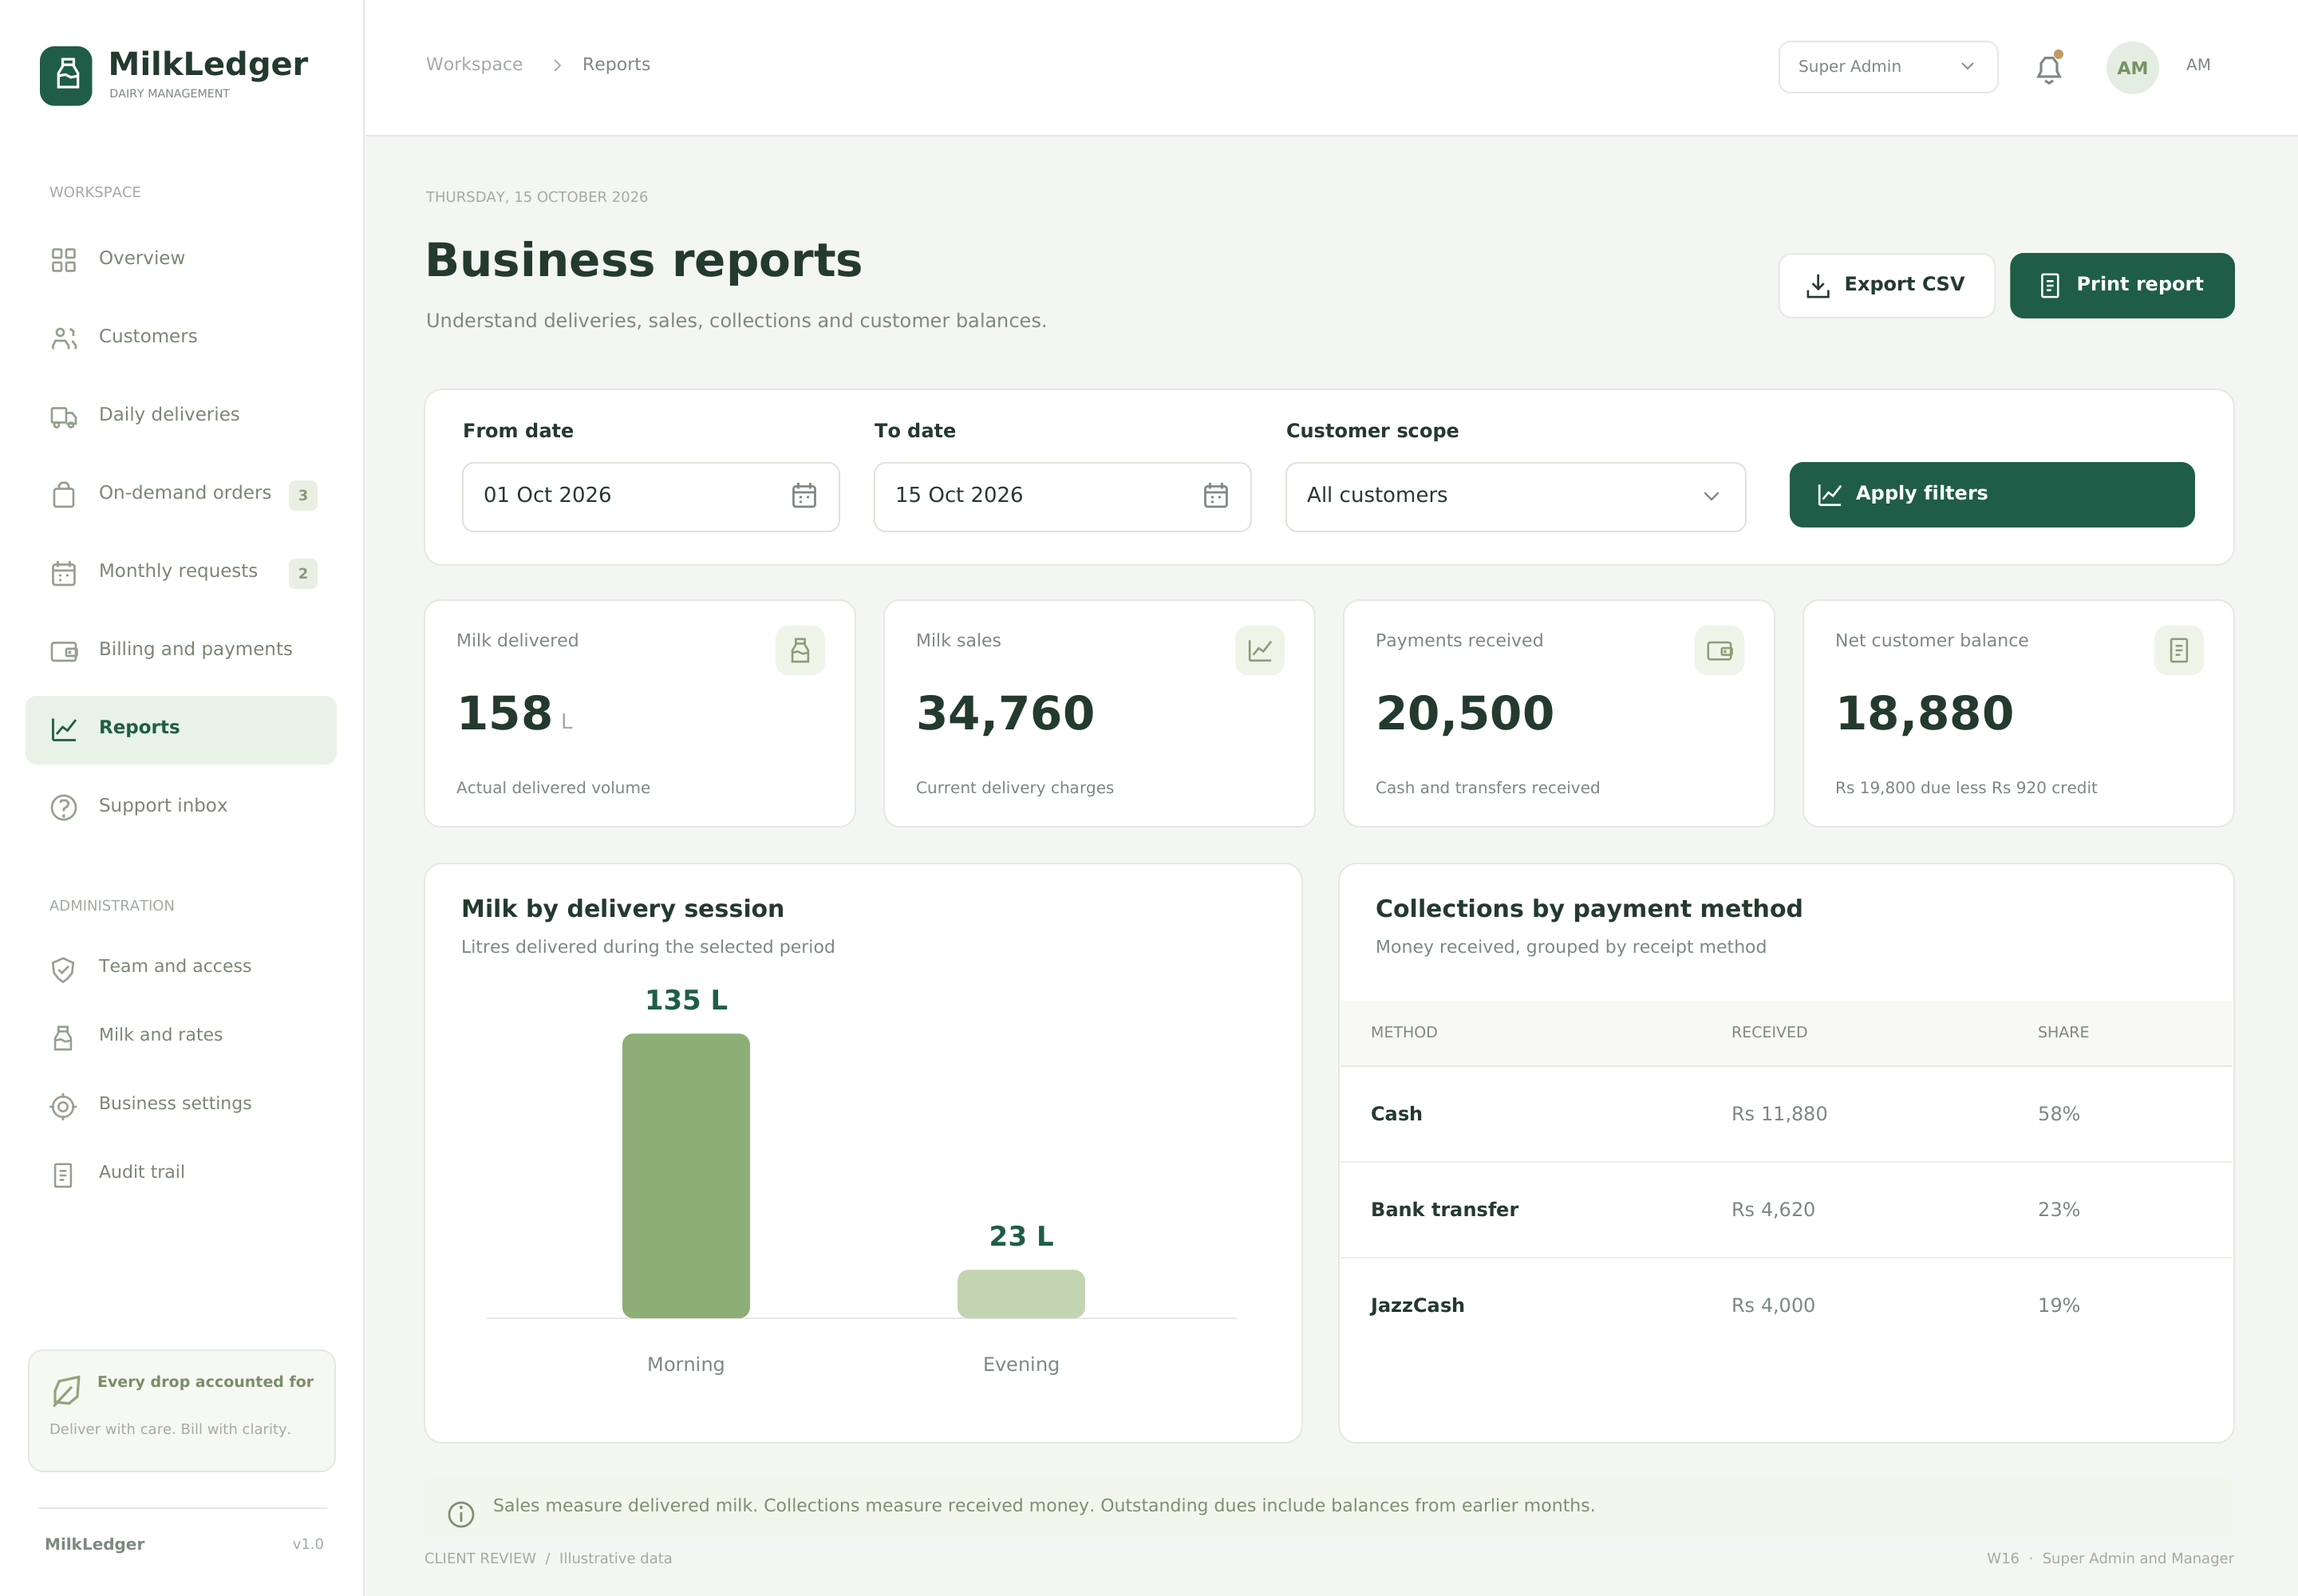Click the Team and access shield icon
2298x1596 pixels.
63,969
